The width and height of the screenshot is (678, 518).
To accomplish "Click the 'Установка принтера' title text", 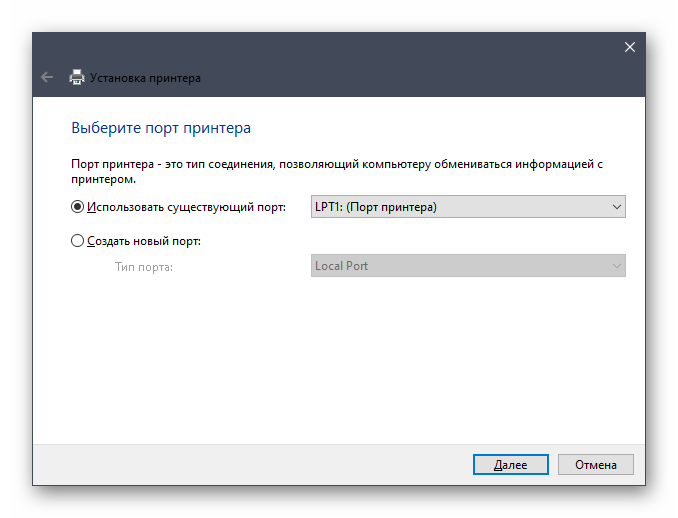I will click(x=145, y=78).
